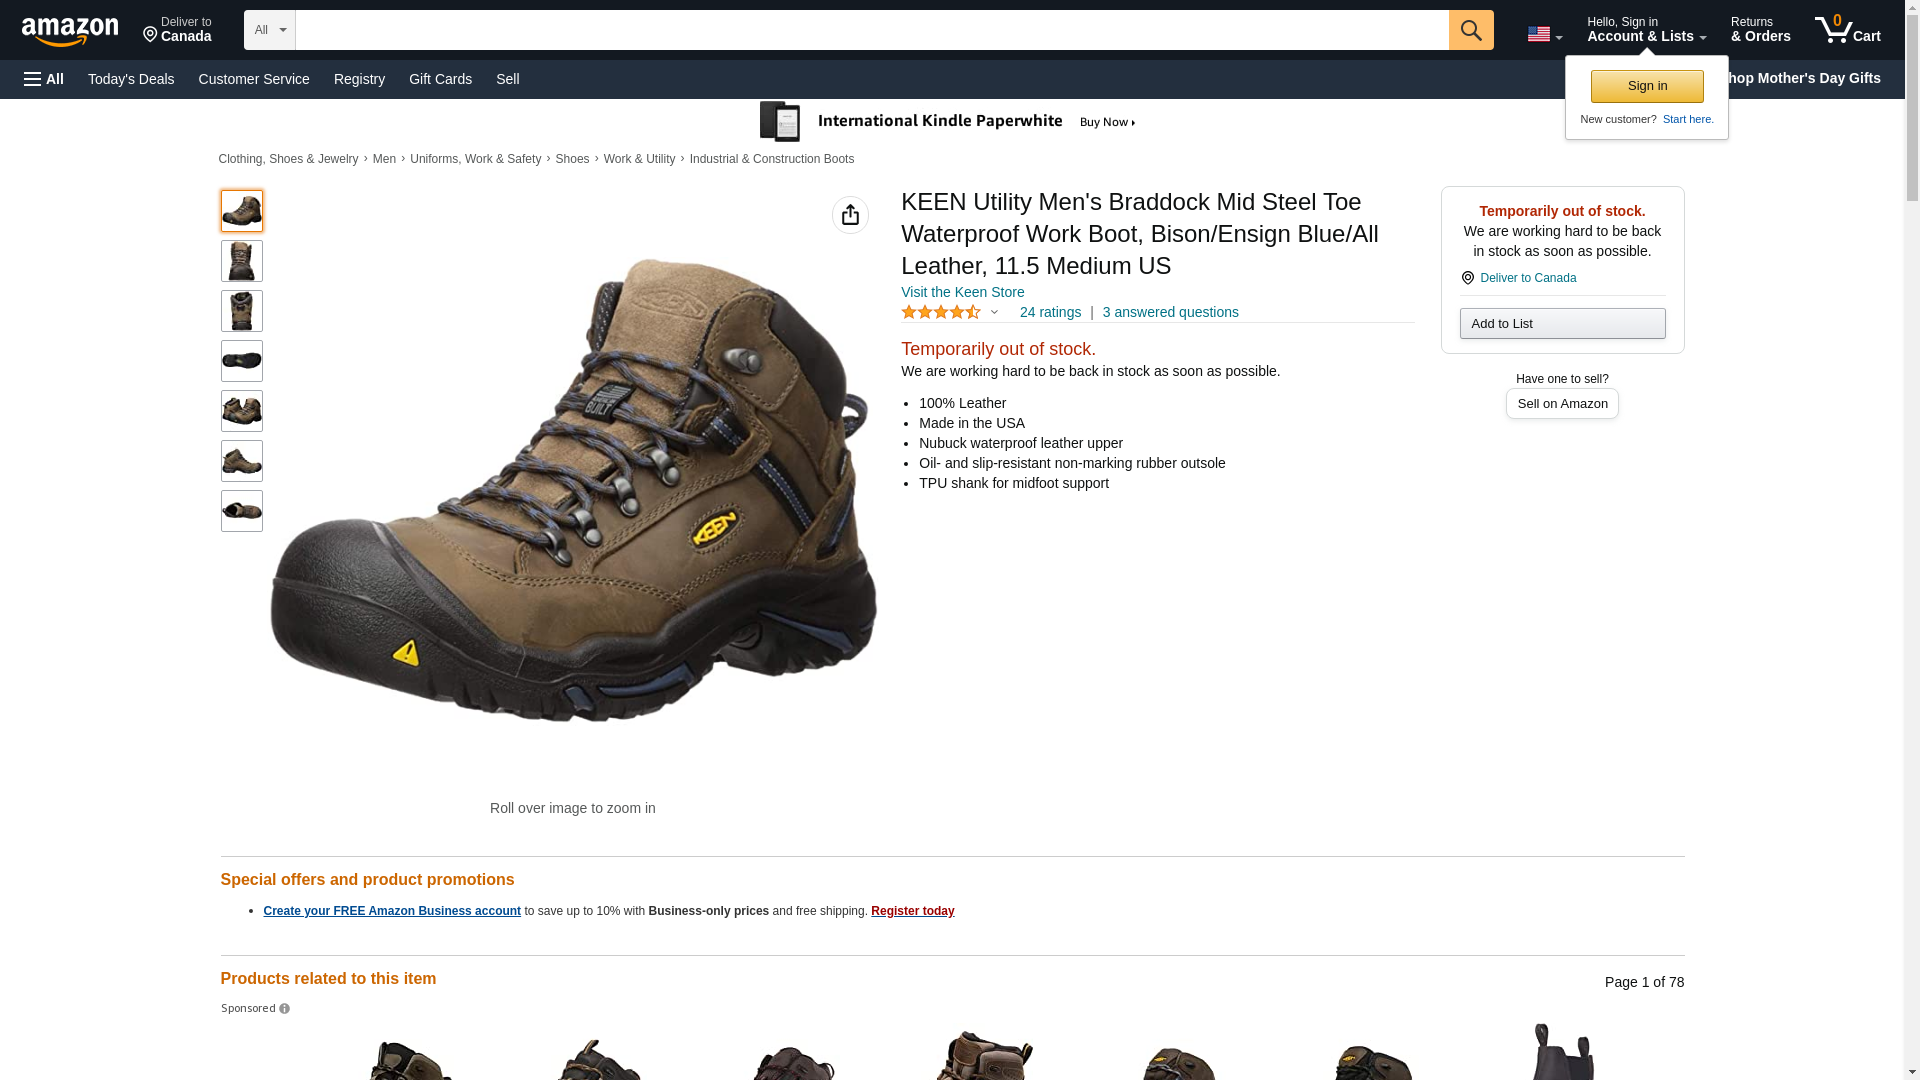Click the share icon above product image

click(850, 215)
